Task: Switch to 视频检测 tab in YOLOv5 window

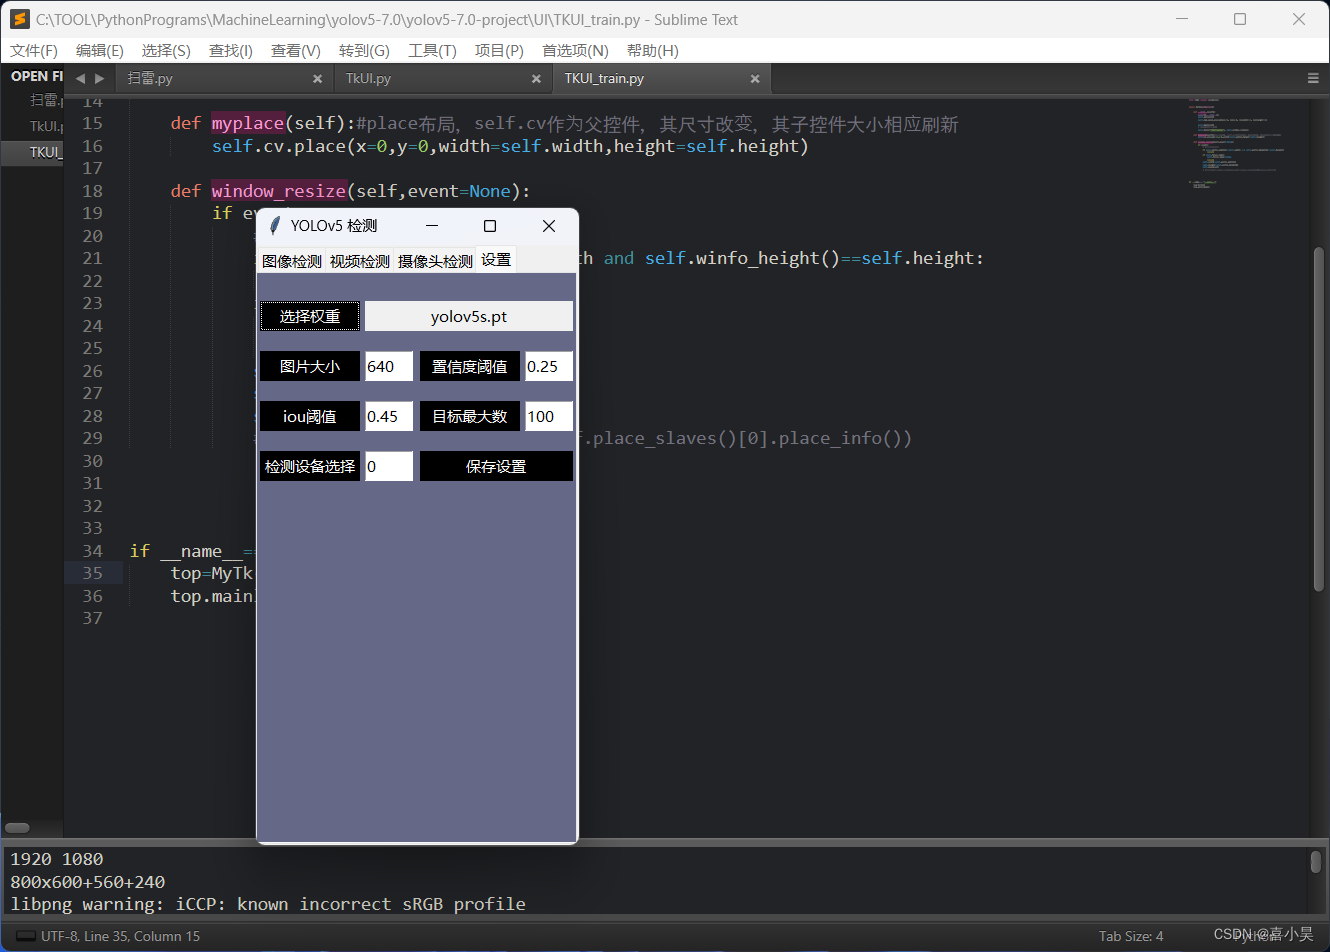Action: point(360,261)
